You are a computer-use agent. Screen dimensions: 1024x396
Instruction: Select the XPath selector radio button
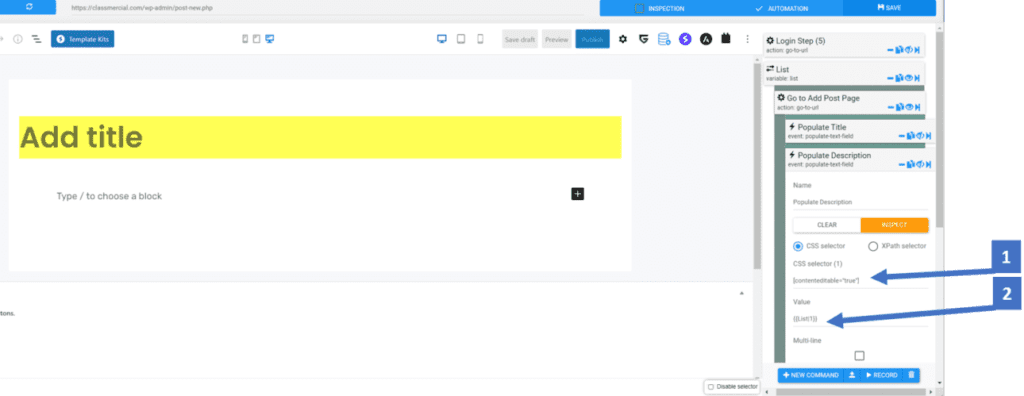pyautogui.click(x=873, y=246)
